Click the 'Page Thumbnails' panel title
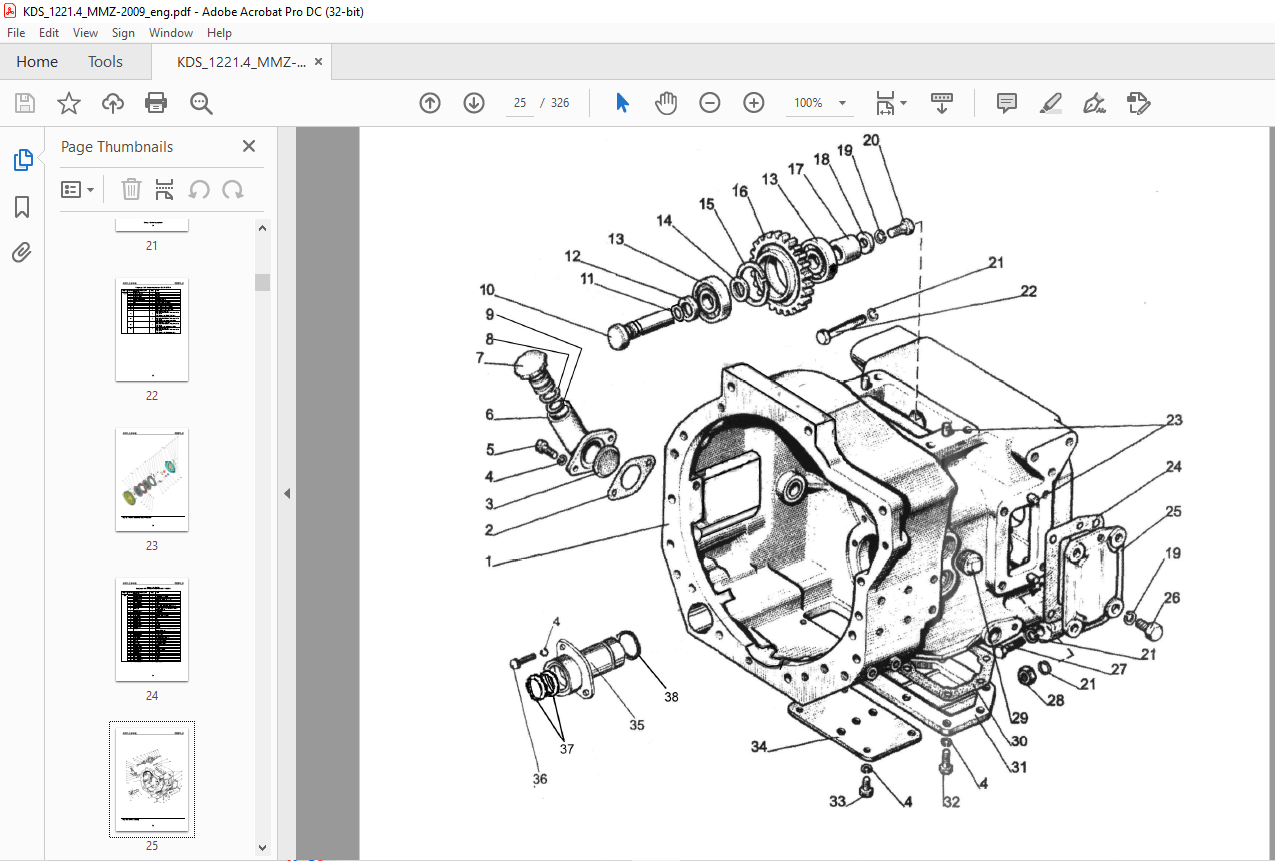 117,146
